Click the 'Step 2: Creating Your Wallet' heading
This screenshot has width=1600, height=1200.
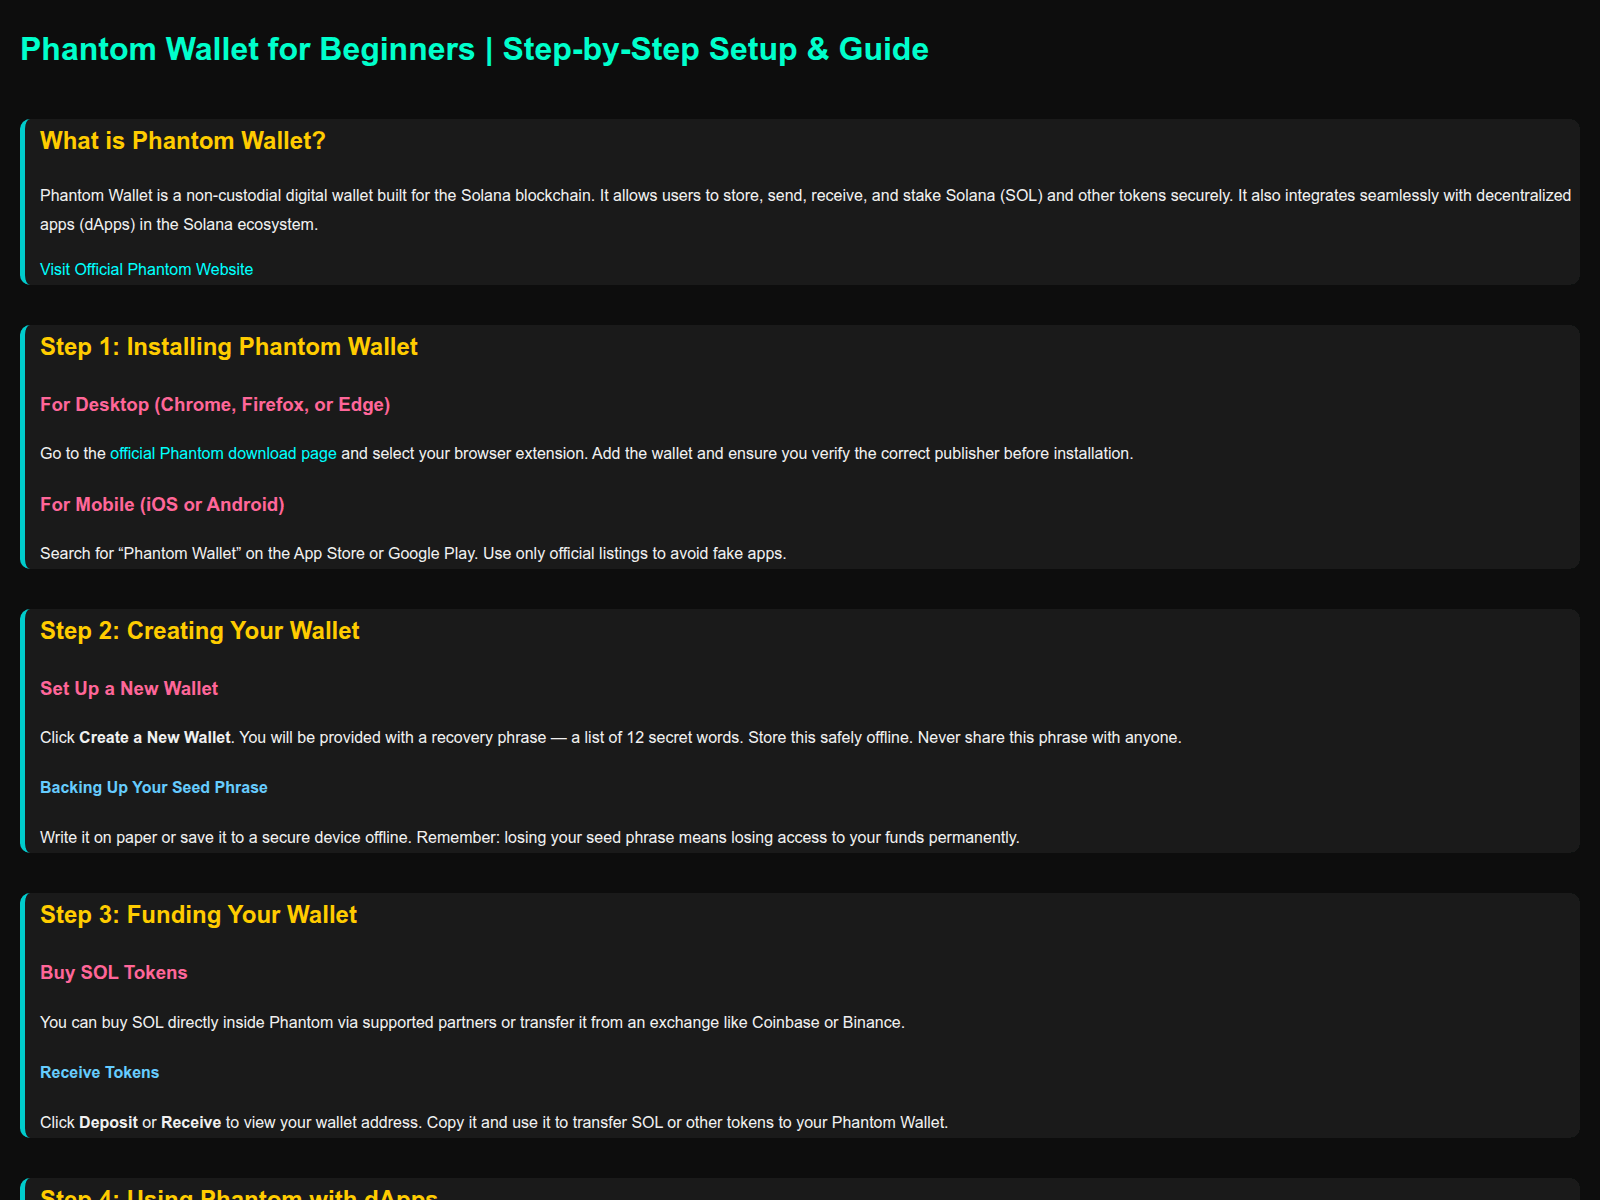(x=200, y=631)
